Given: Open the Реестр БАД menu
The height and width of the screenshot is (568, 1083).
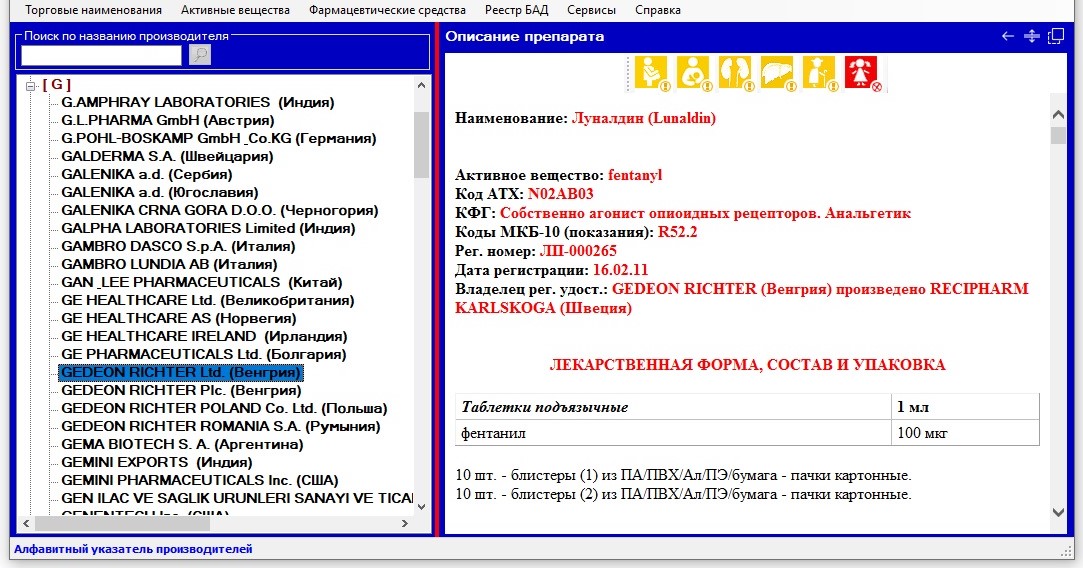Looking at the screenshot, I should pos(516,10).
